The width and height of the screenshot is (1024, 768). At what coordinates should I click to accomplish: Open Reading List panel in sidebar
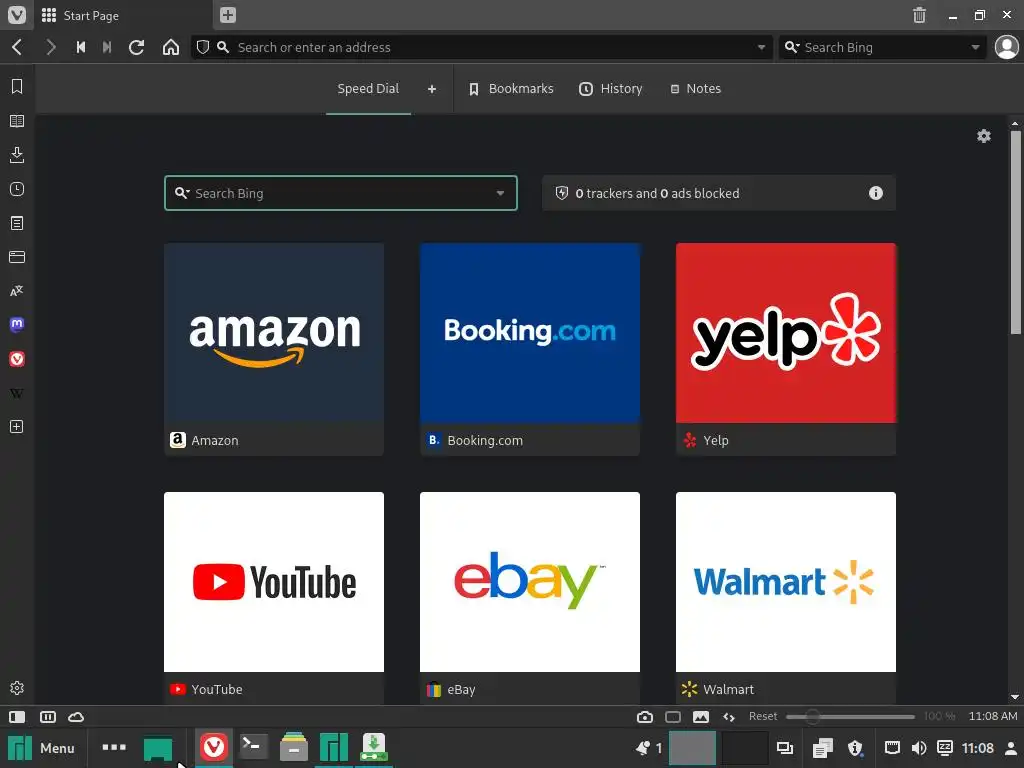pos(17,121)
